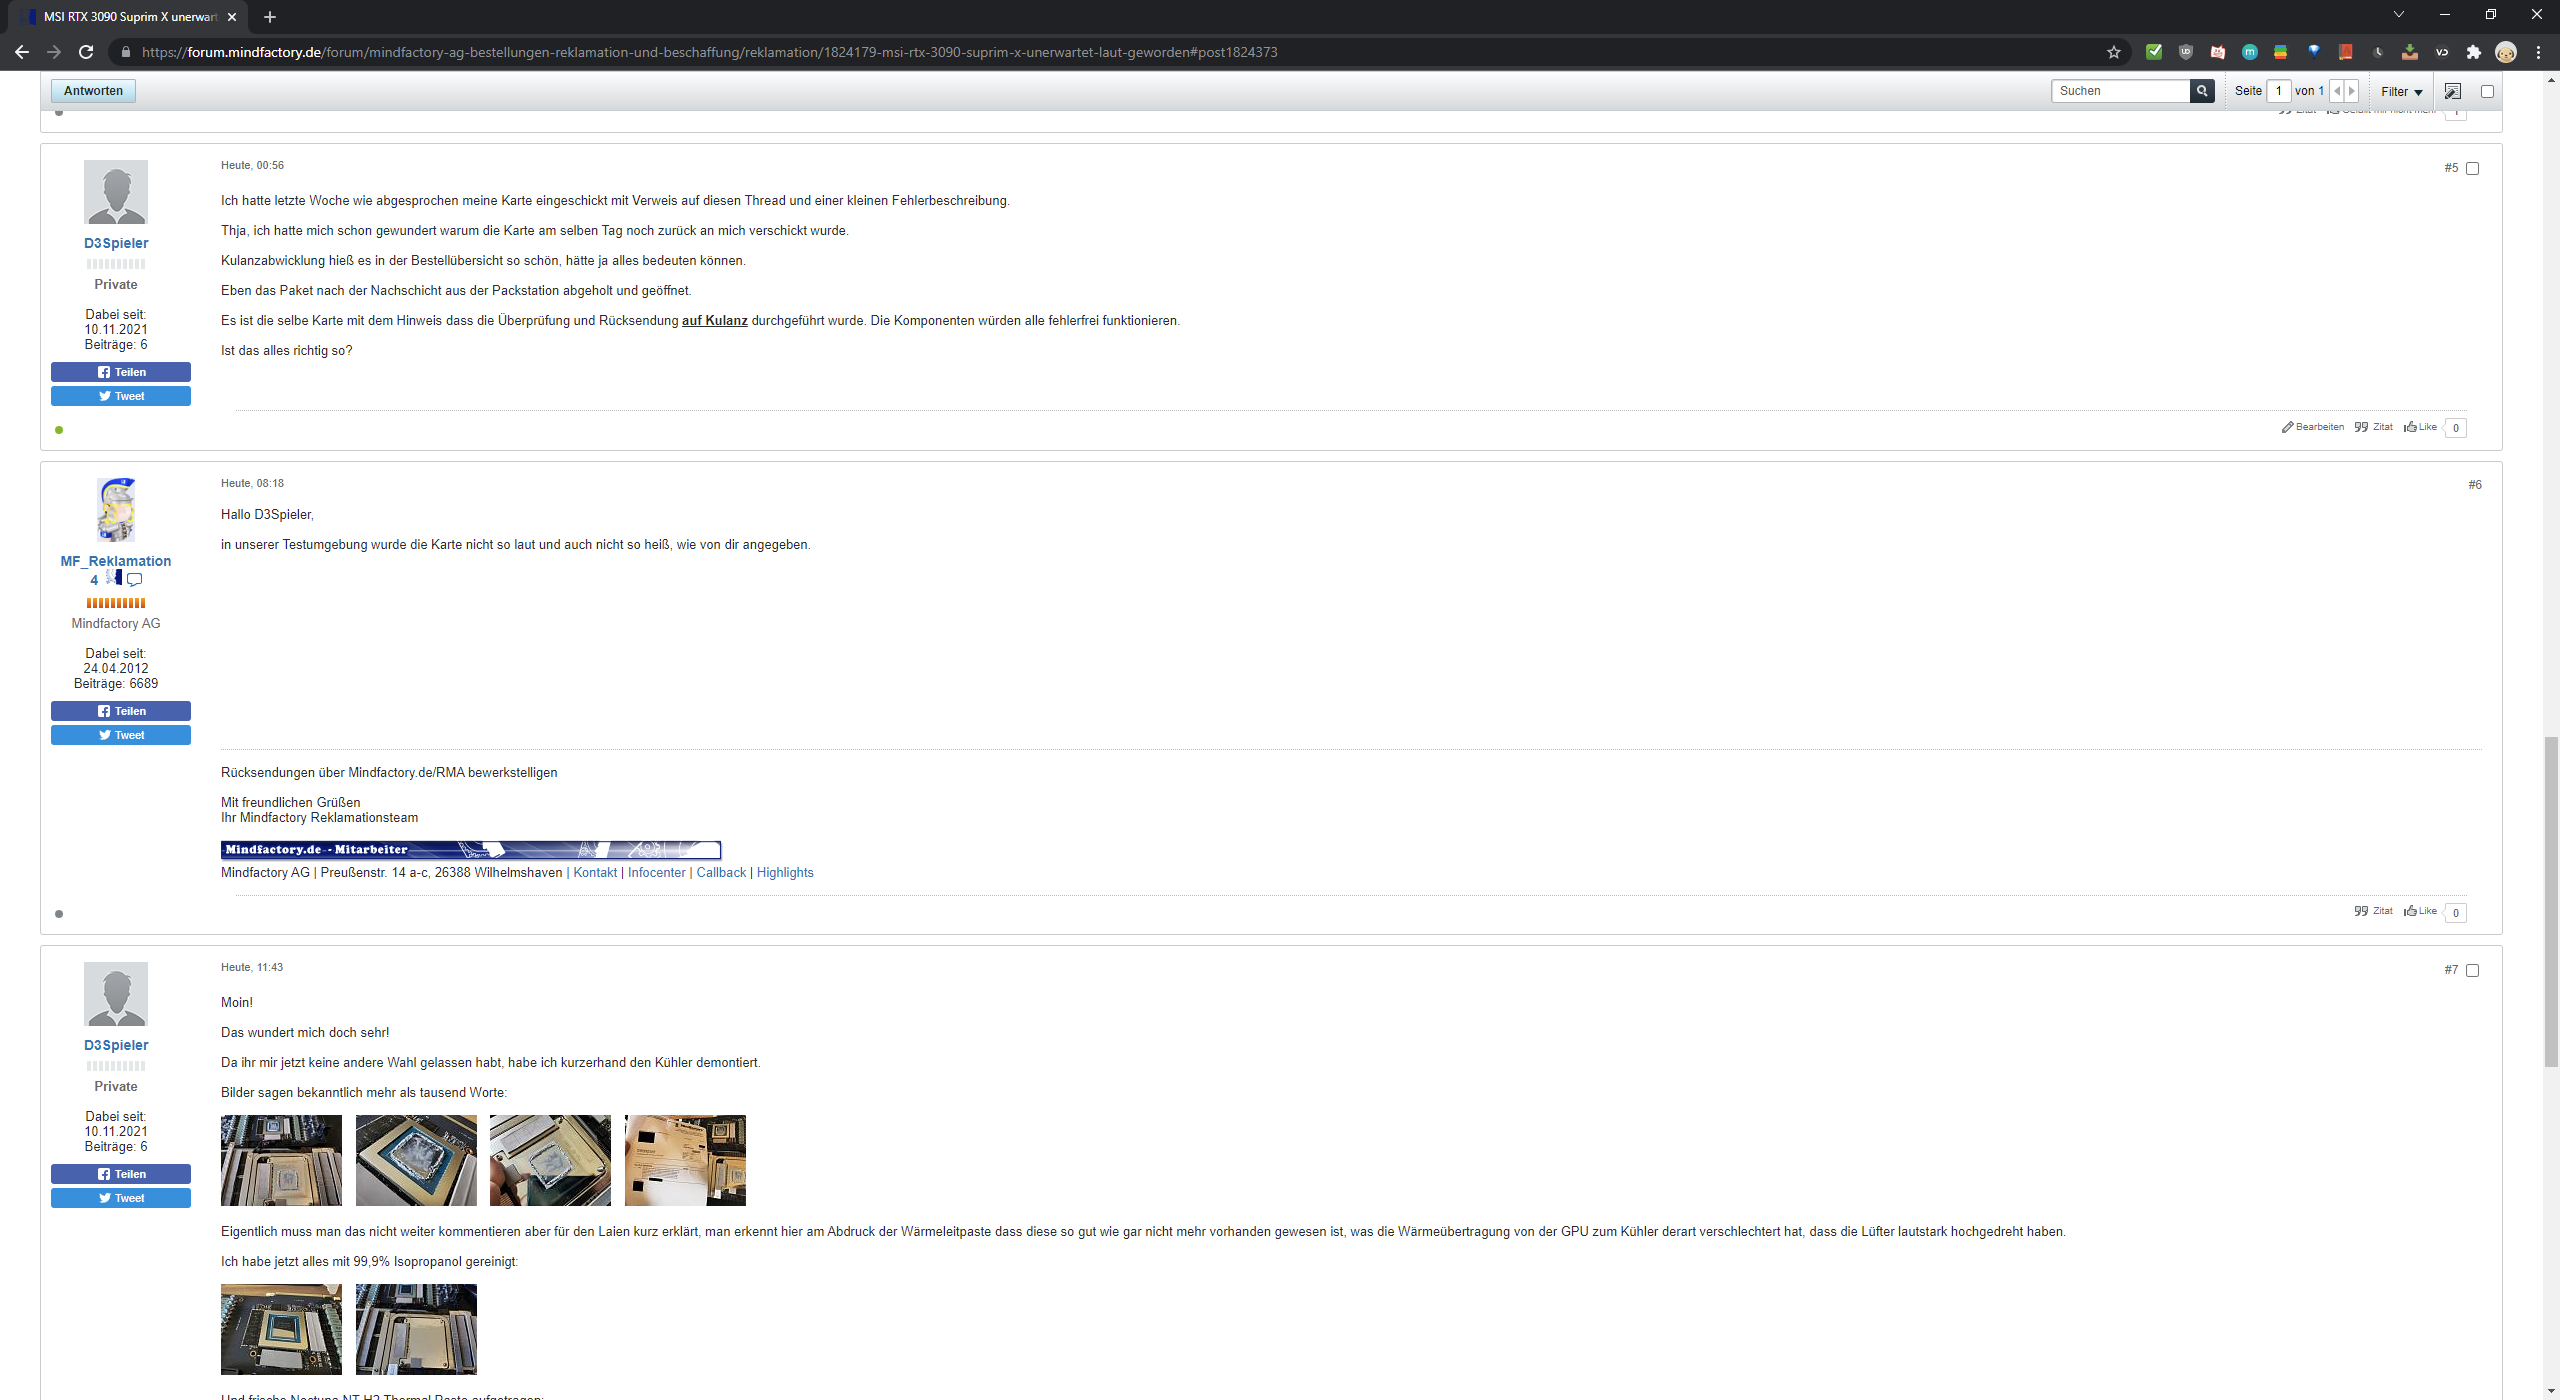
Task: Reload the page
Action: pos(86,52)
